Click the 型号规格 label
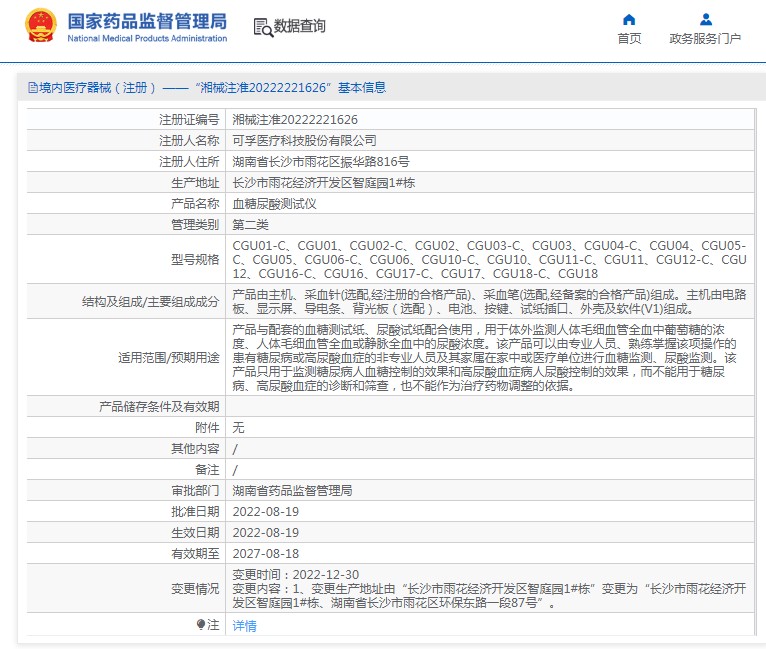This screenshot has width=766, height=649. (195, 259)
